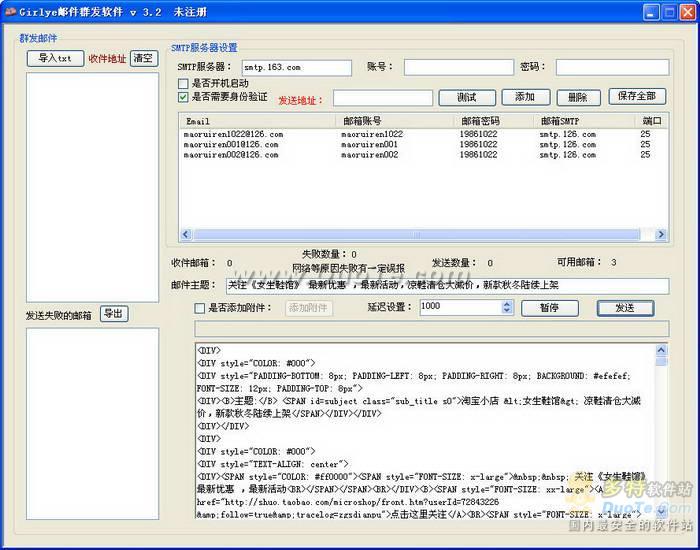The width and height of the screenshot is (700, 550).
Task: Click the 保存全部 button
Action: pos(637,96)
